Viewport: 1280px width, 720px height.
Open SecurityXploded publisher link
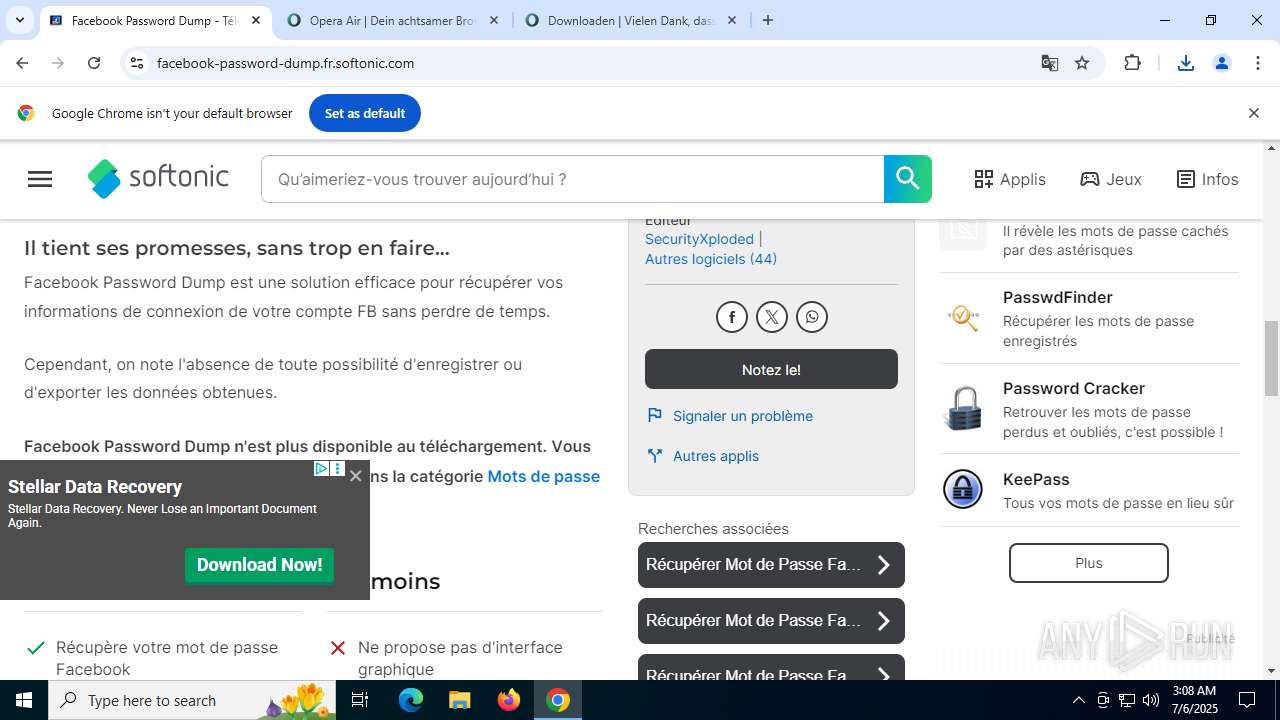699,239
